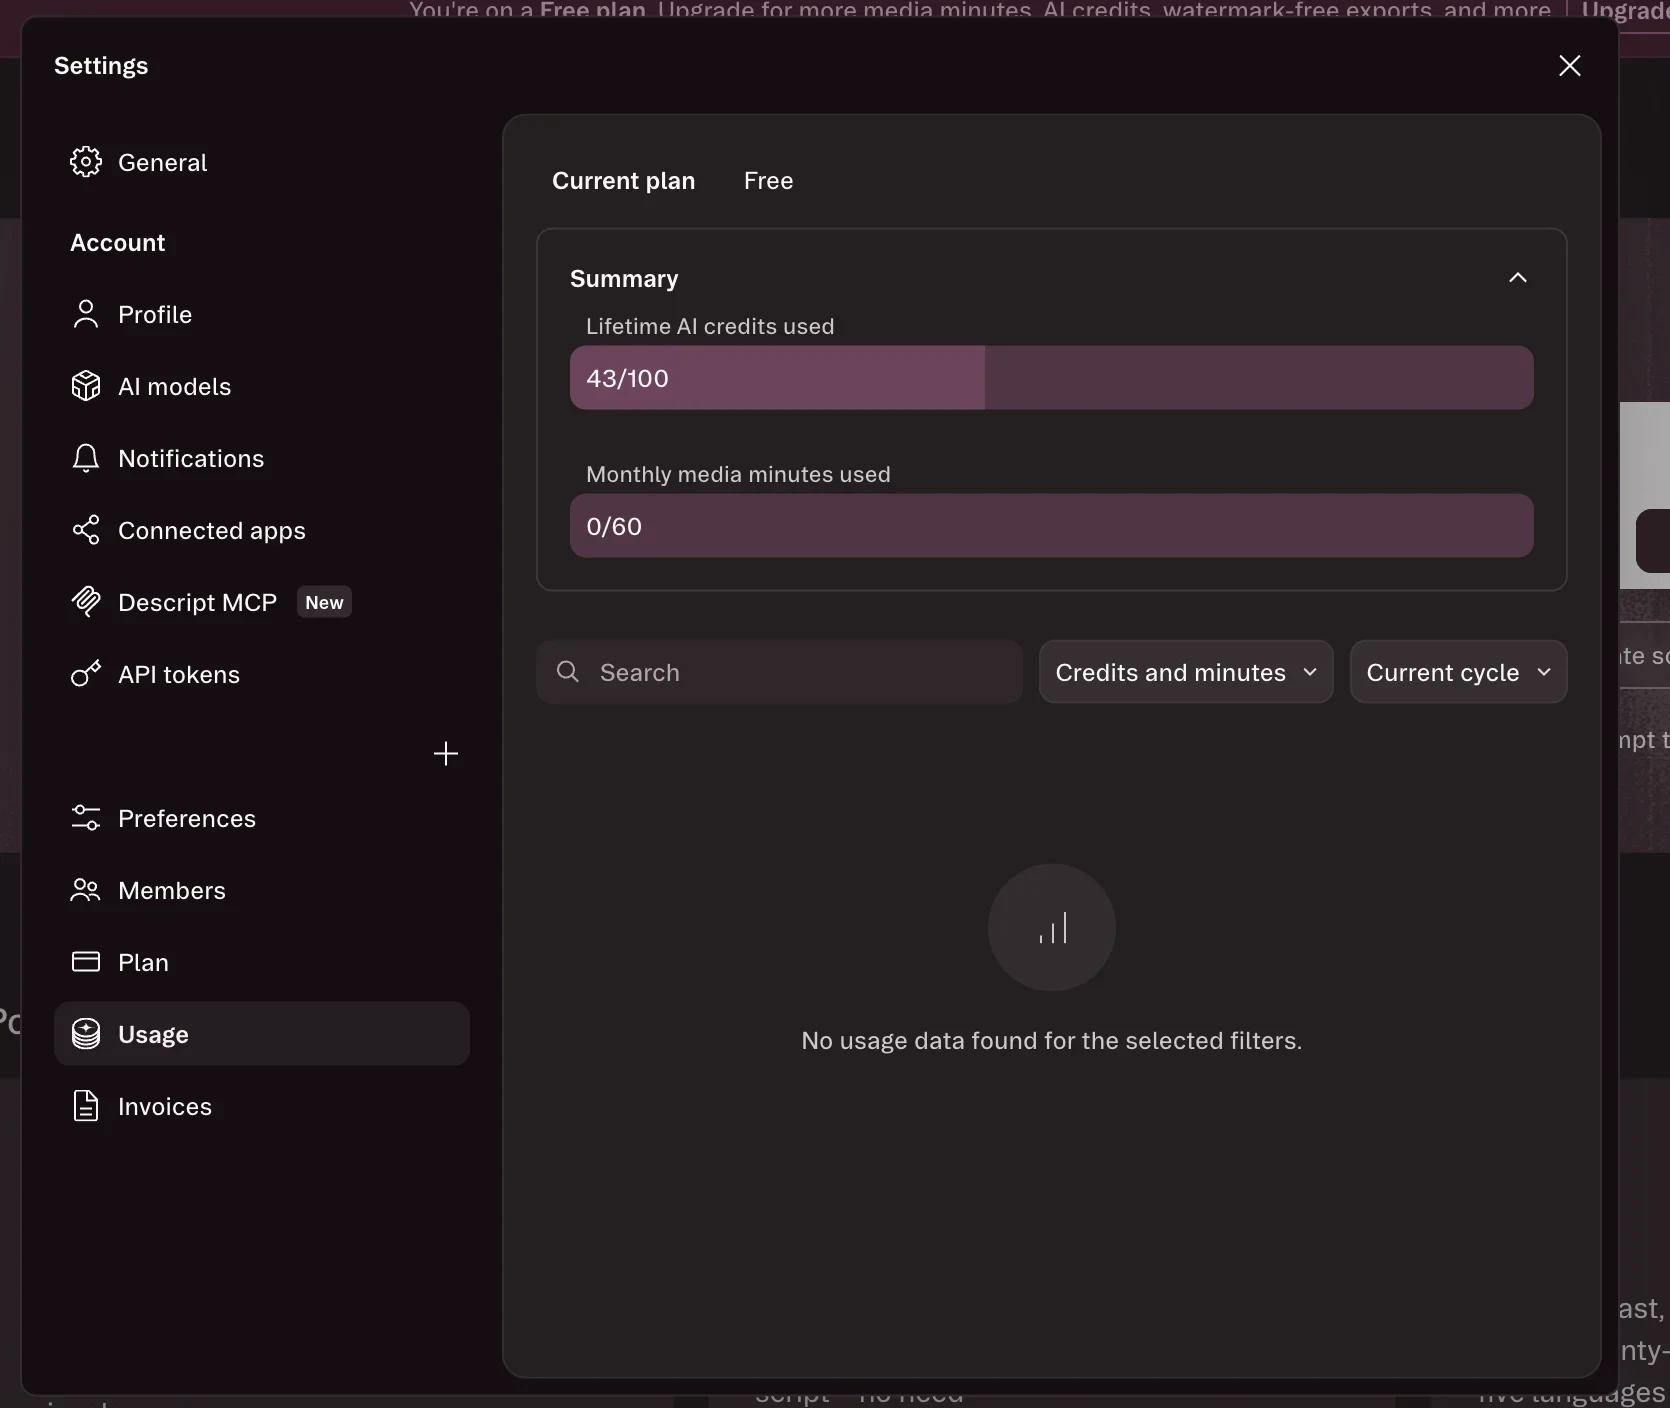Click the Settings dialog title
The image size is (1670, 1408).
(x=101, y=66)
